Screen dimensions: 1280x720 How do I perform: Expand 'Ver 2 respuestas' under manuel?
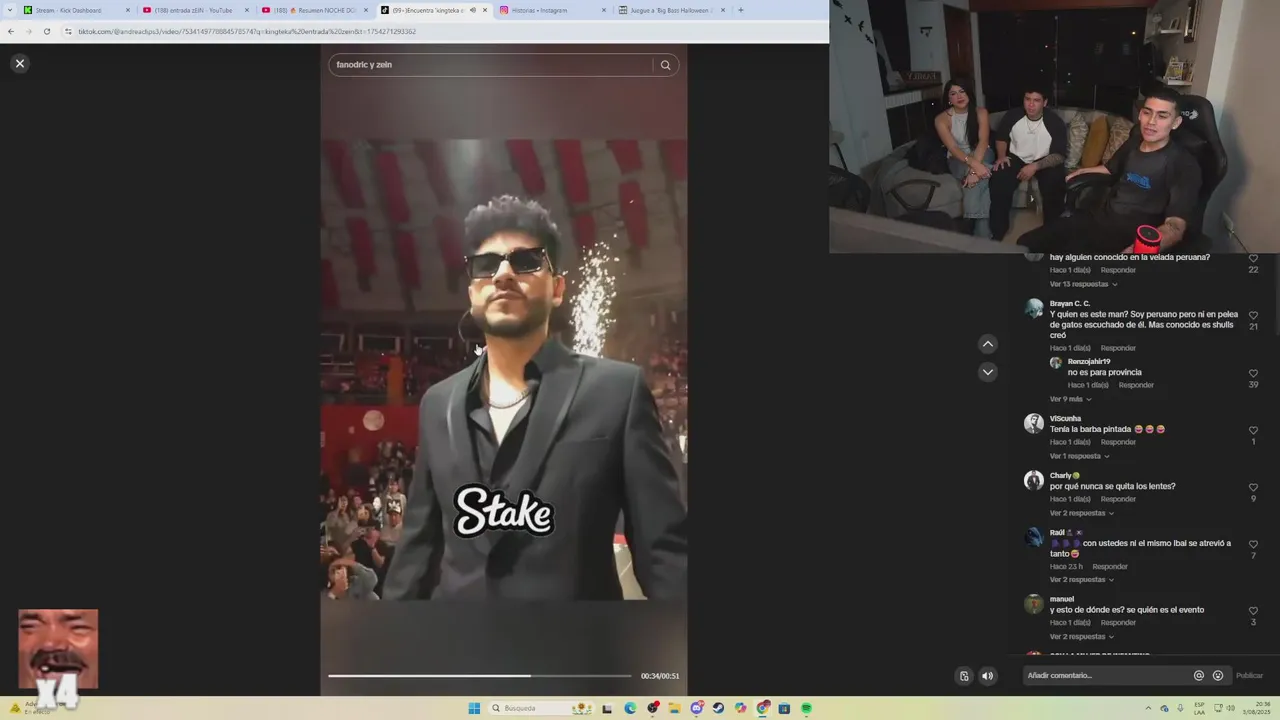tap(1081, 637)
